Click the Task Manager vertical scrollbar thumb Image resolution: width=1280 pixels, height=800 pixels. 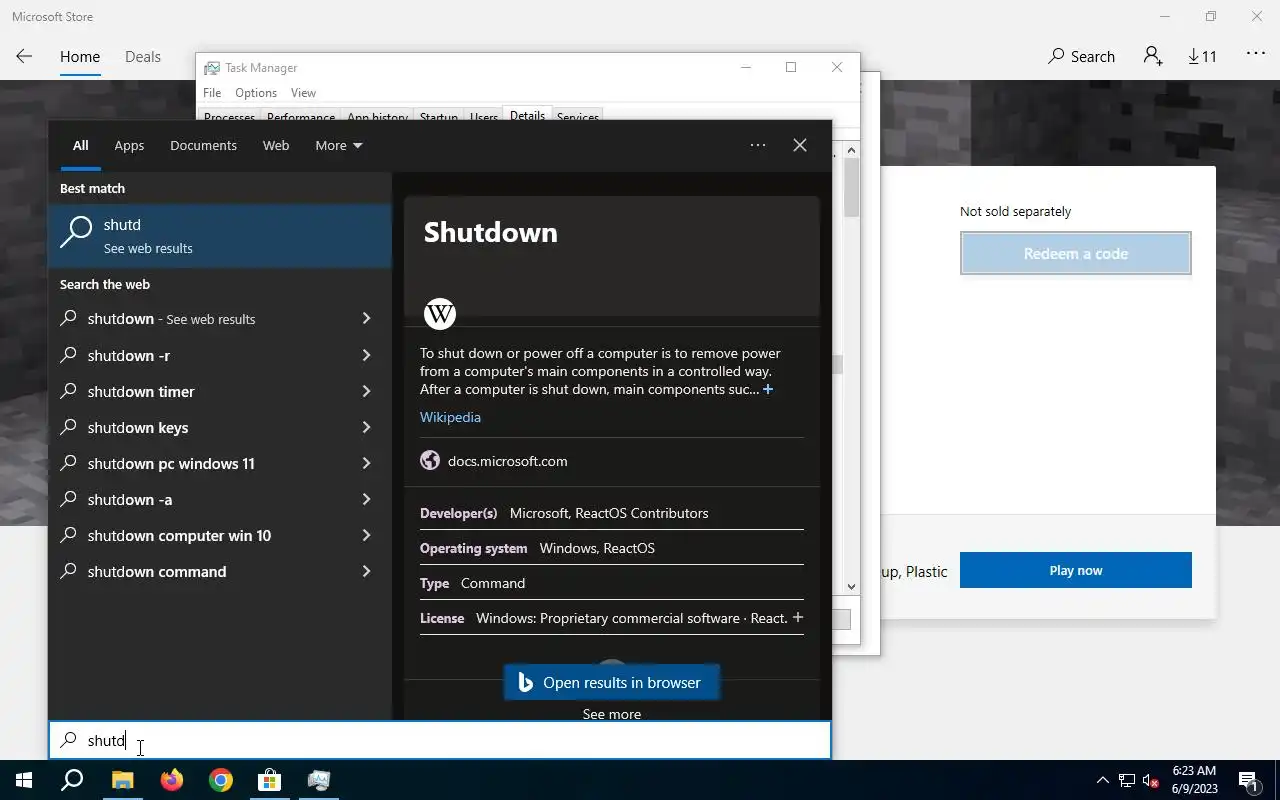point(851,188)
